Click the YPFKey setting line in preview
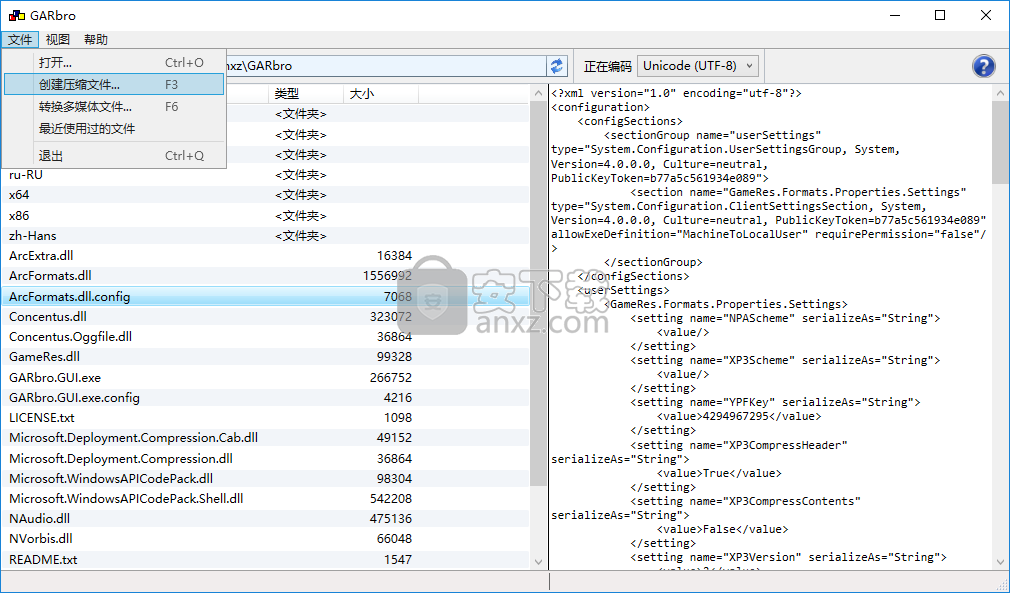 pyautogui.click(x=776, y=402)
